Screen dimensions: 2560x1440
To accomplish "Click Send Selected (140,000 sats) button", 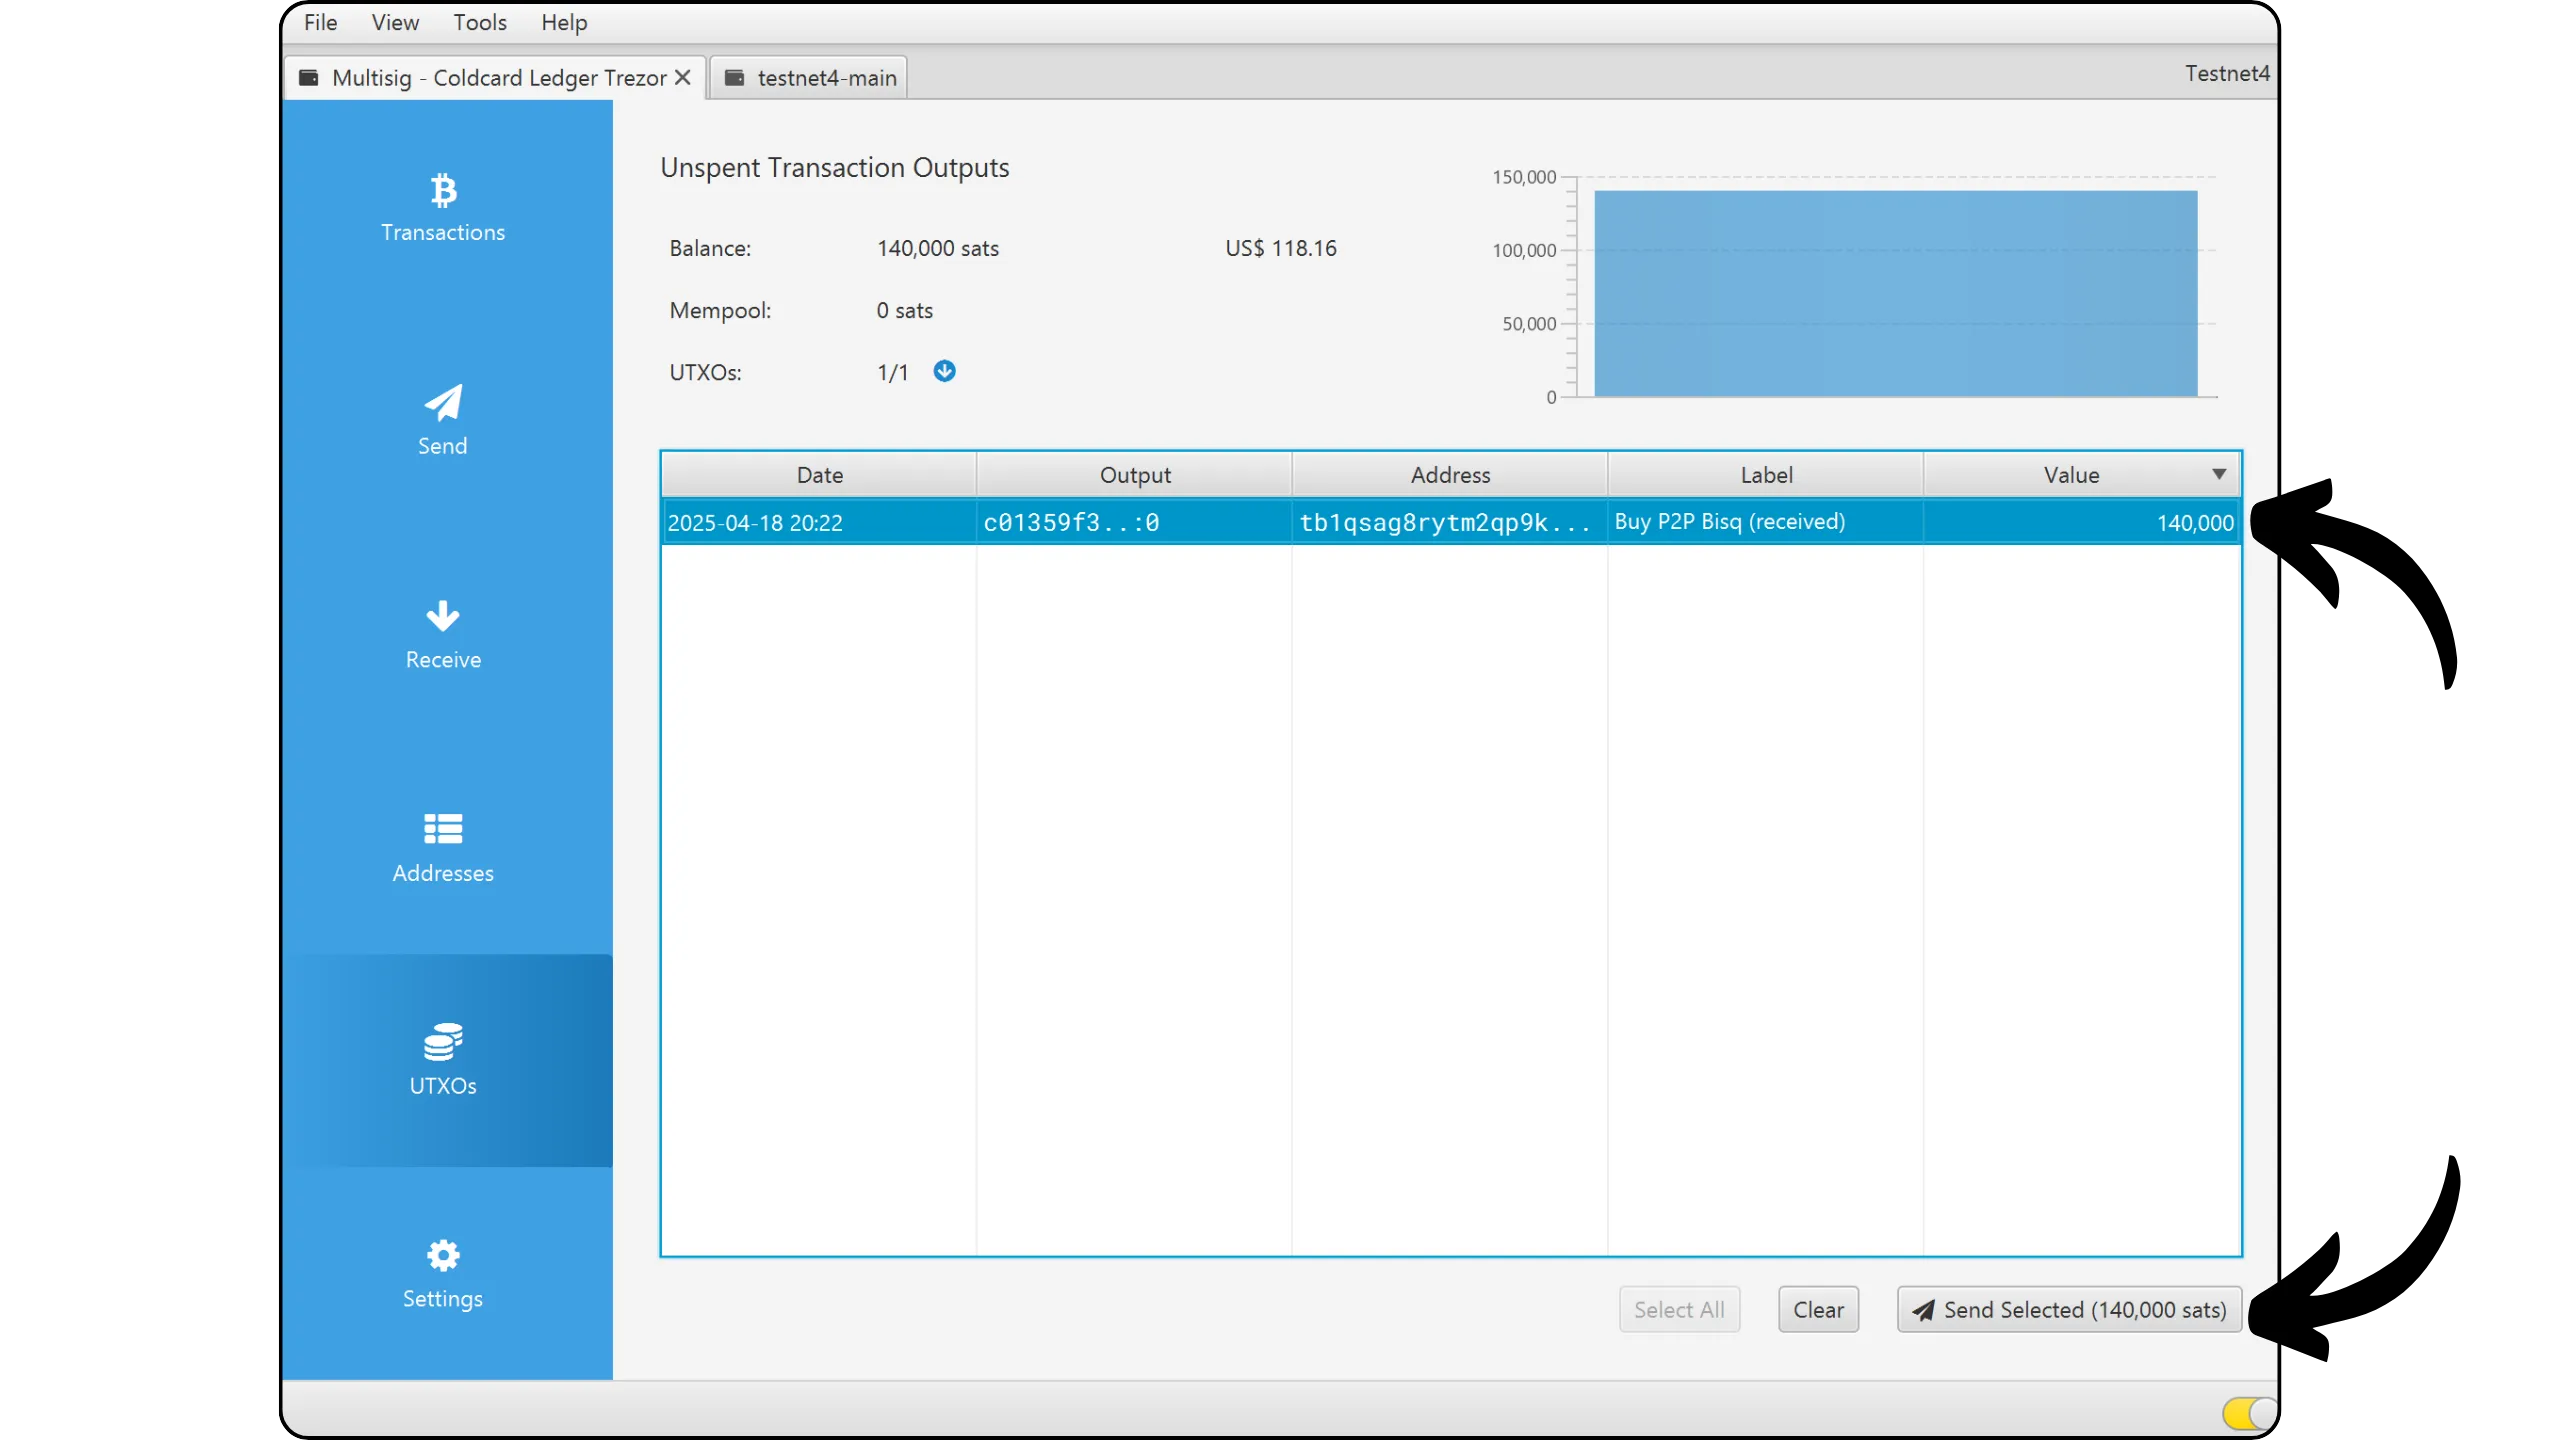I will point(2069,1309).
